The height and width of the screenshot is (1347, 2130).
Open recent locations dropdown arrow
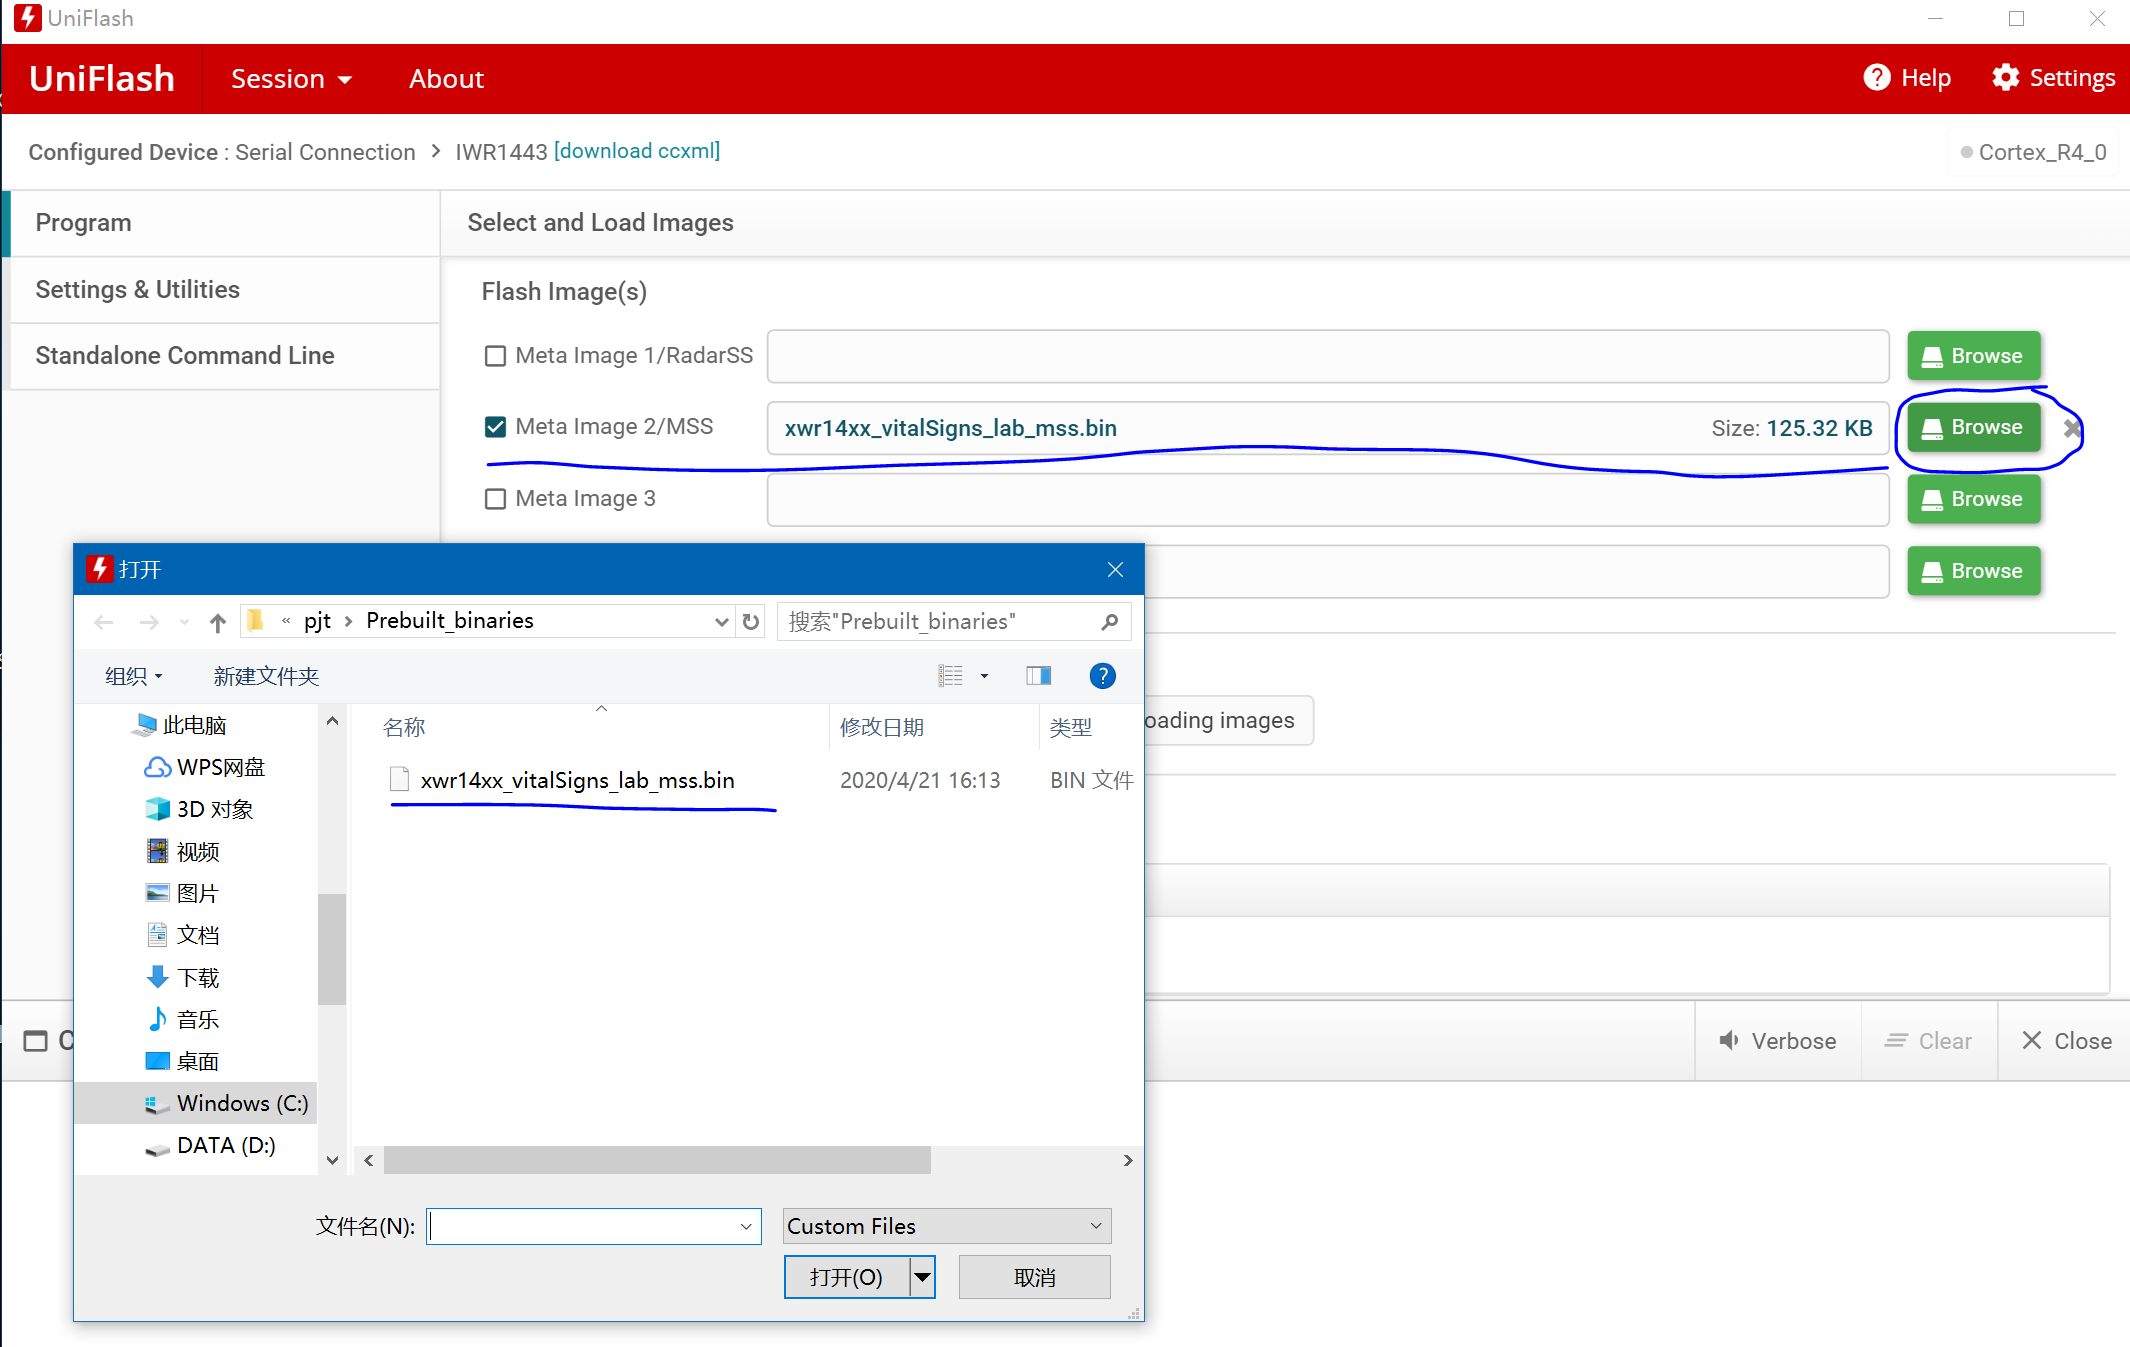coord(184,622)
